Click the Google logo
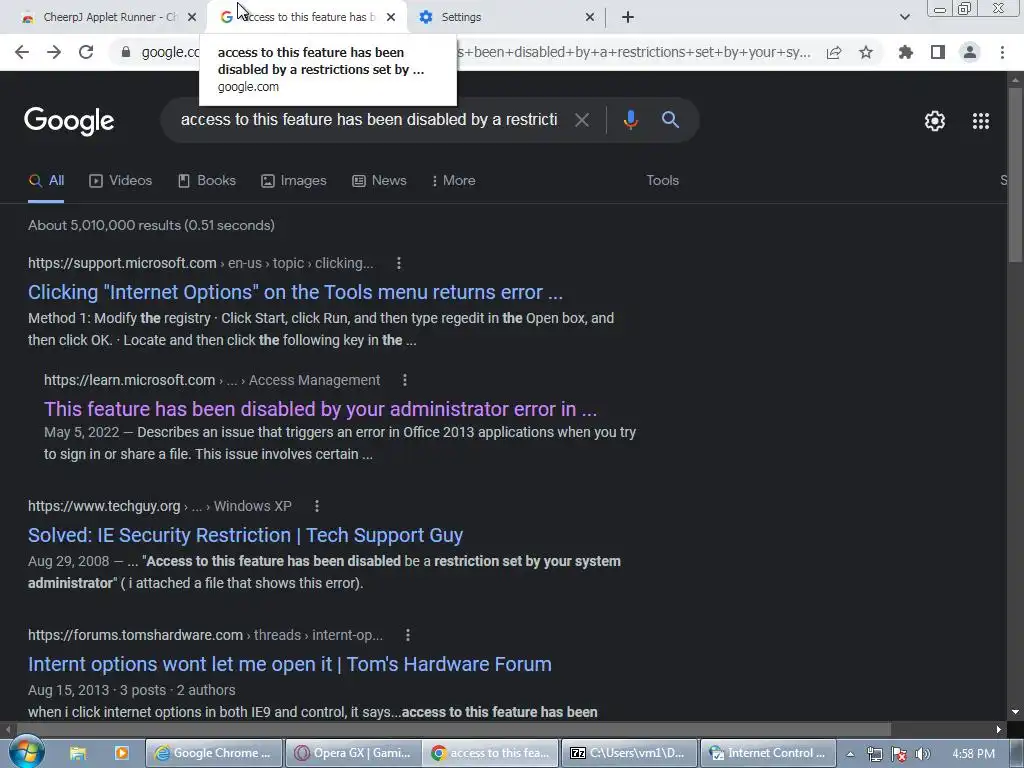Screen dimensions: 1024x768 (x=69, y=121)
